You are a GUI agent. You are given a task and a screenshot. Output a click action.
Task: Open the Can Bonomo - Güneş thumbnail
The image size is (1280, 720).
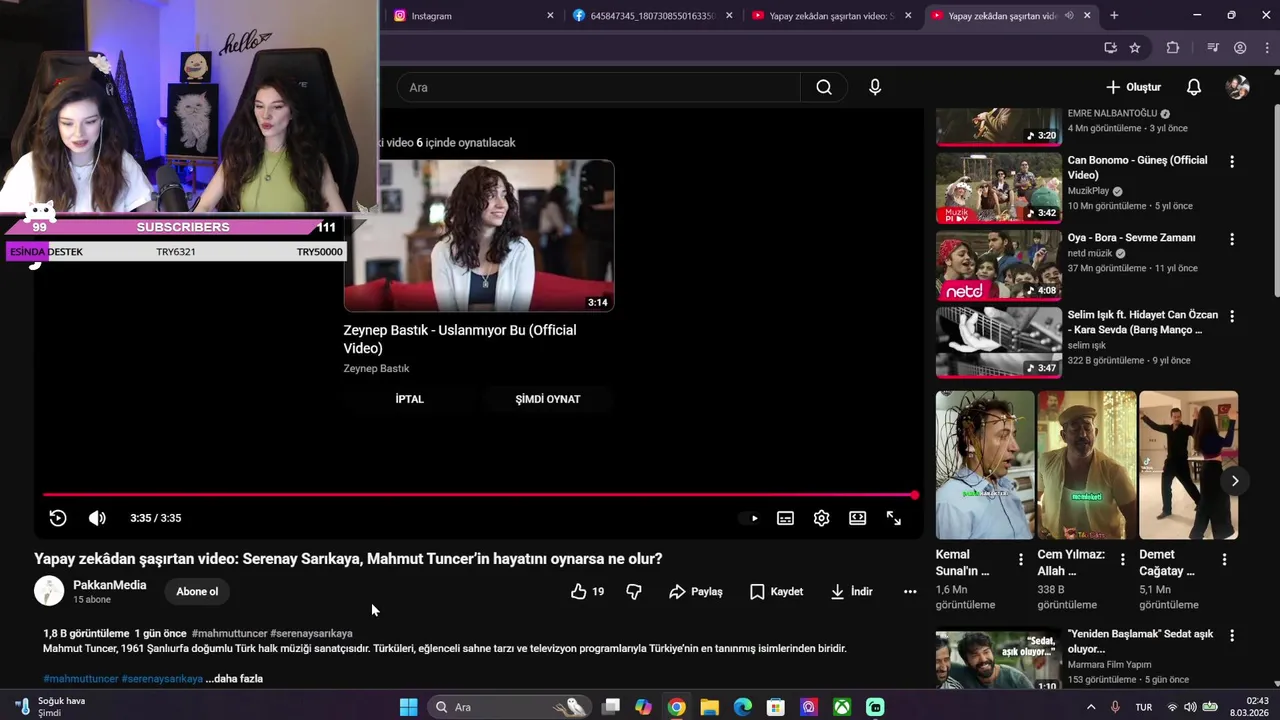click(x=999, y=188)
